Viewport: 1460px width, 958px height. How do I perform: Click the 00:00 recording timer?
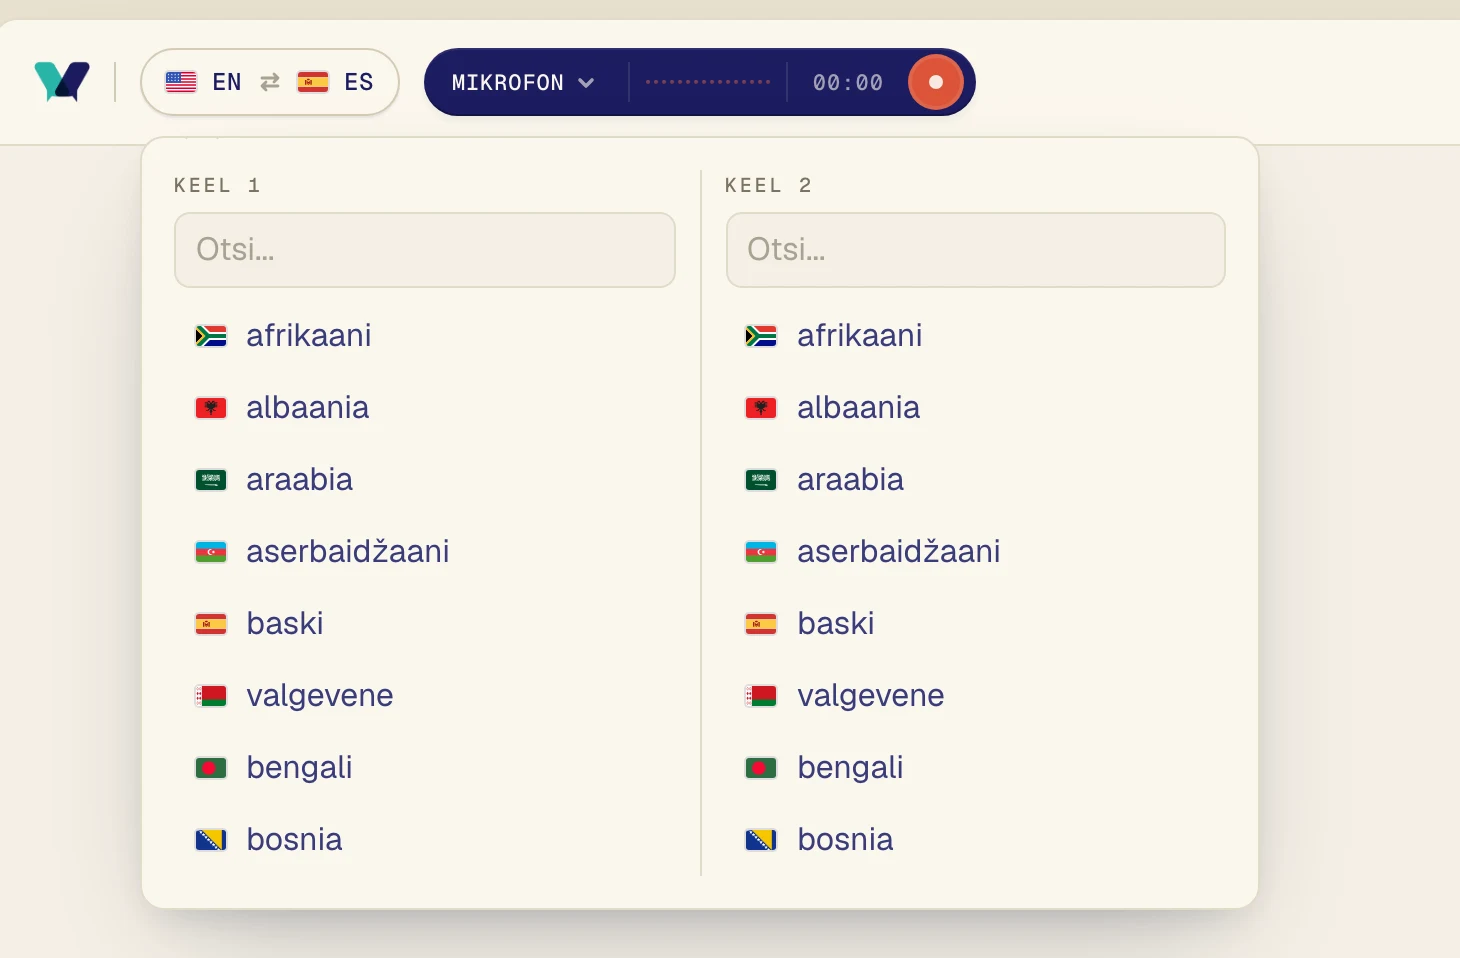pos(848,83)
